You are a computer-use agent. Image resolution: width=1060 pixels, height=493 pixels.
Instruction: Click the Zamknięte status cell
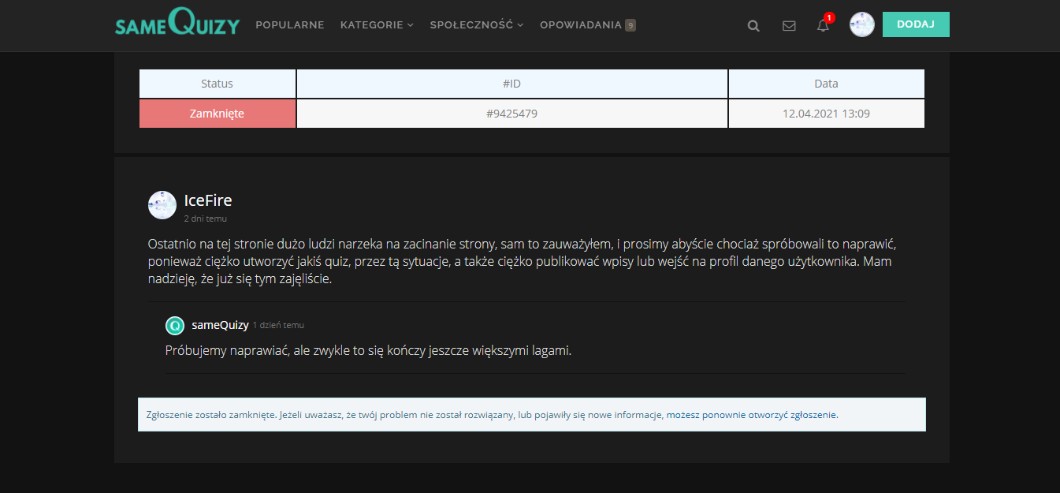217,114
